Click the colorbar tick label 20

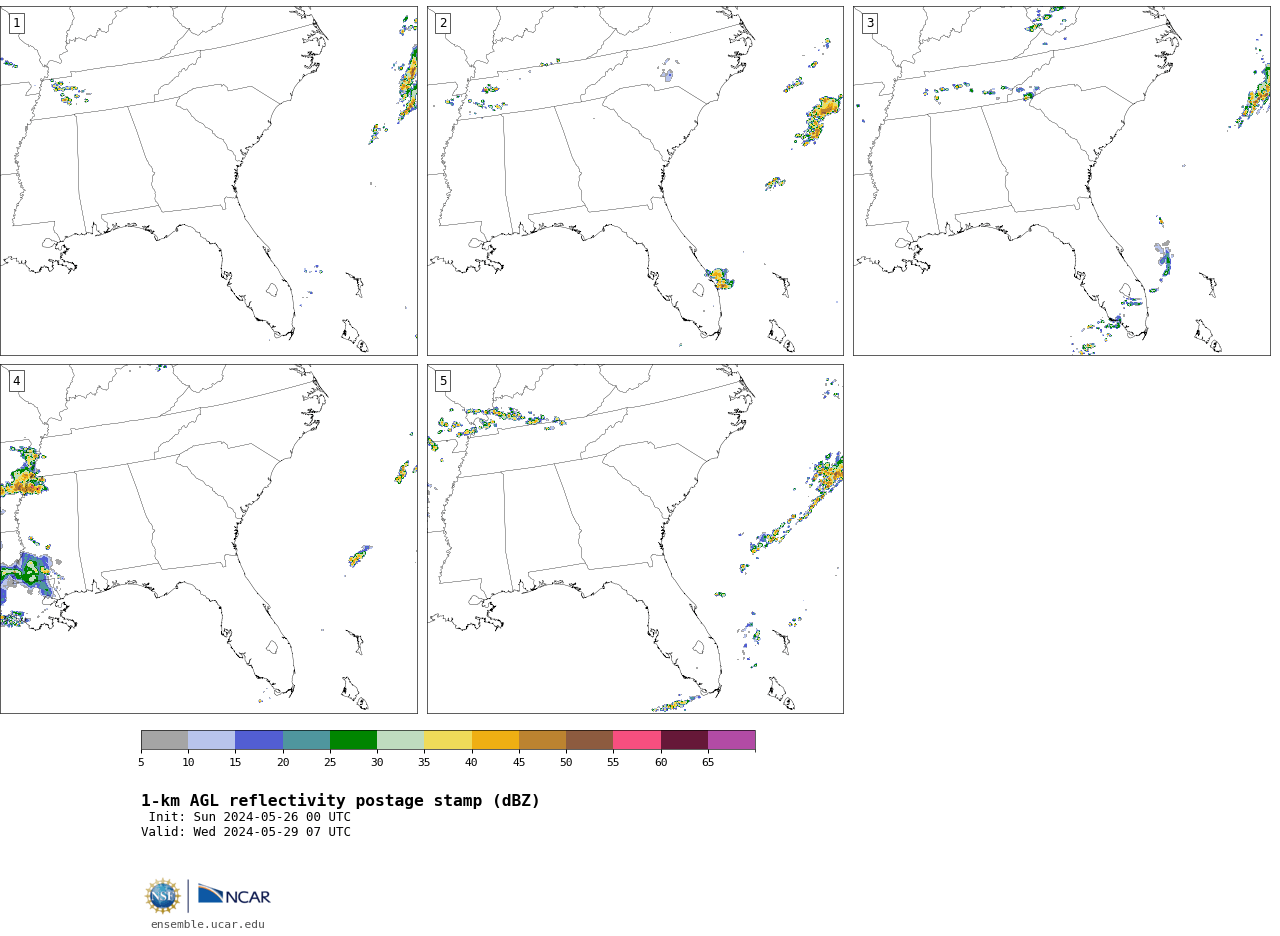click(x=283, y=763)
